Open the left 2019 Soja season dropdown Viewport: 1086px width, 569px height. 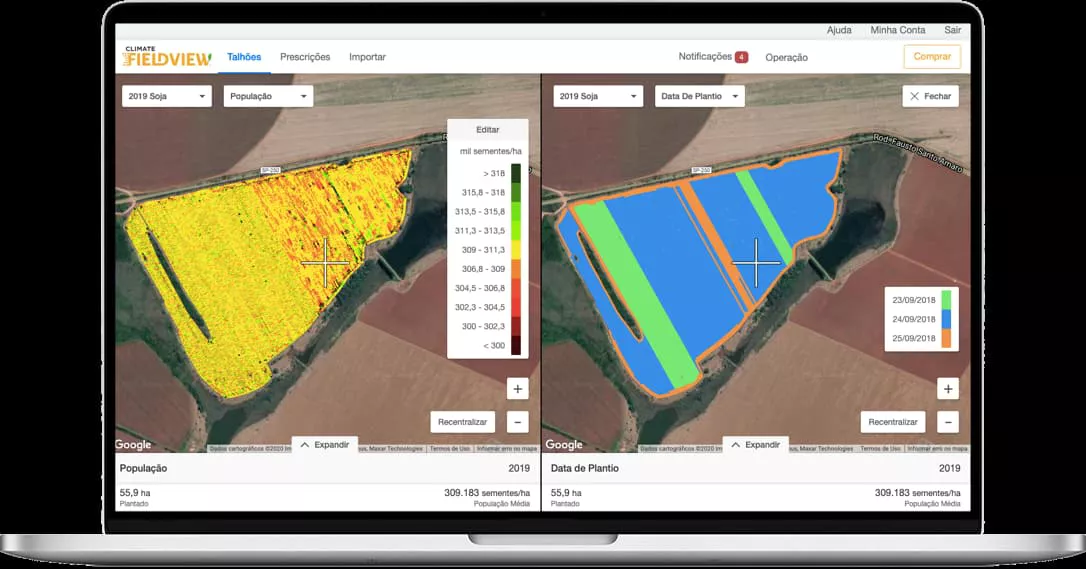[x=167, y=96]
